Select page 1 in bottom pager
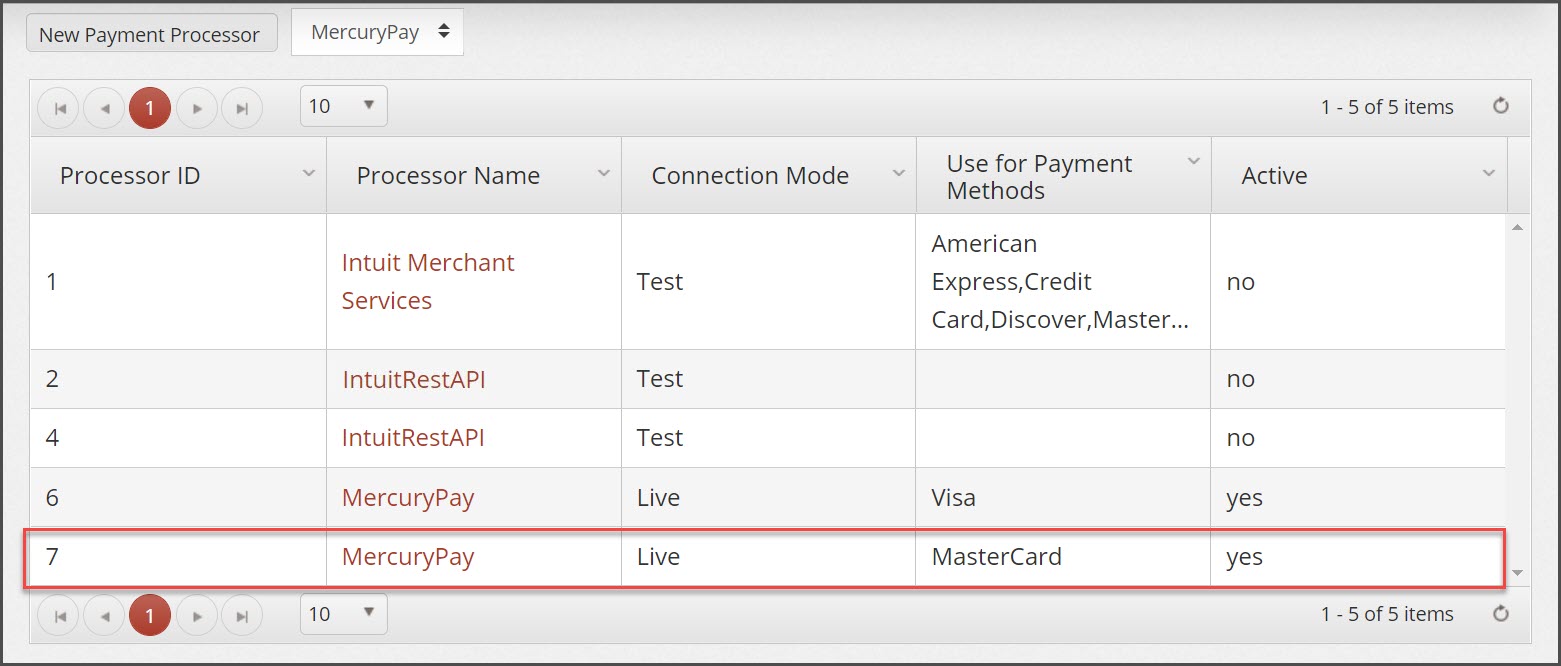Viewport: 1561px width, 666px height. [150, 616]
